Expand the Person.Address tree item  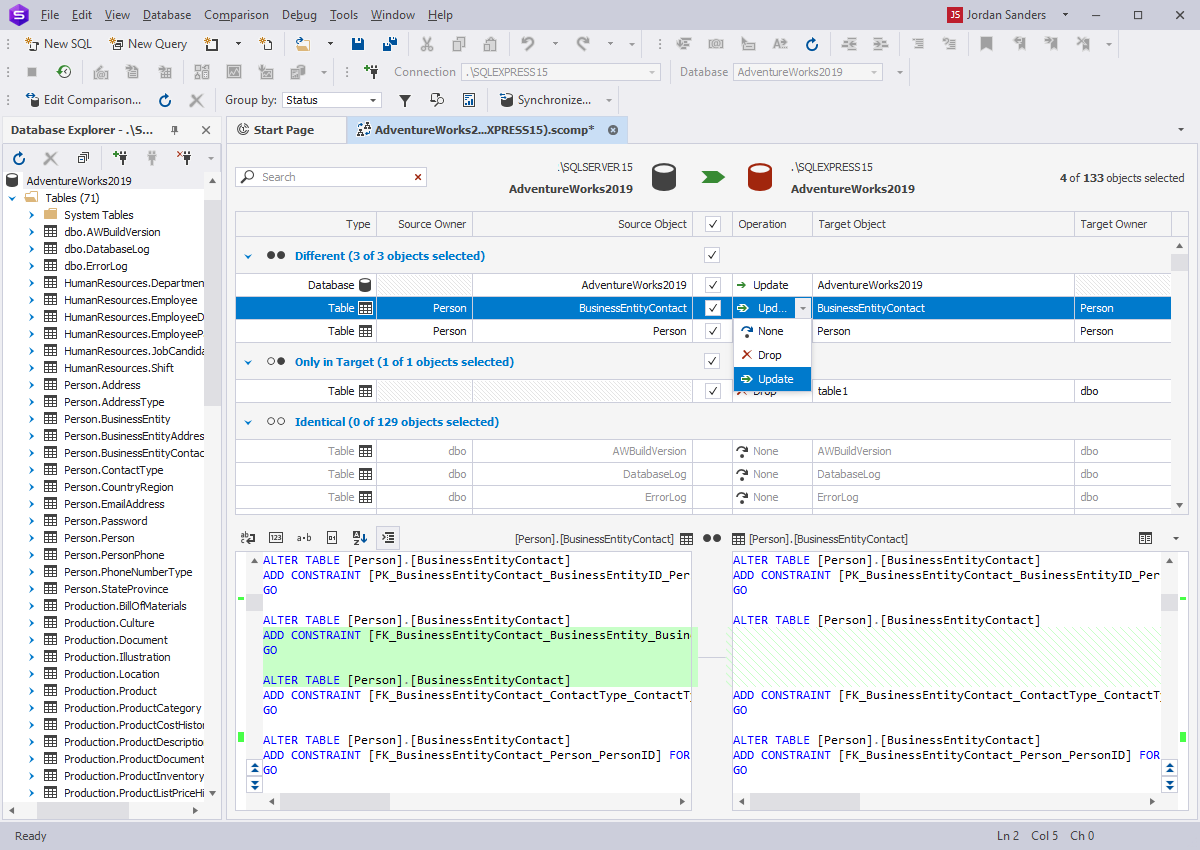tap(31, 385)
